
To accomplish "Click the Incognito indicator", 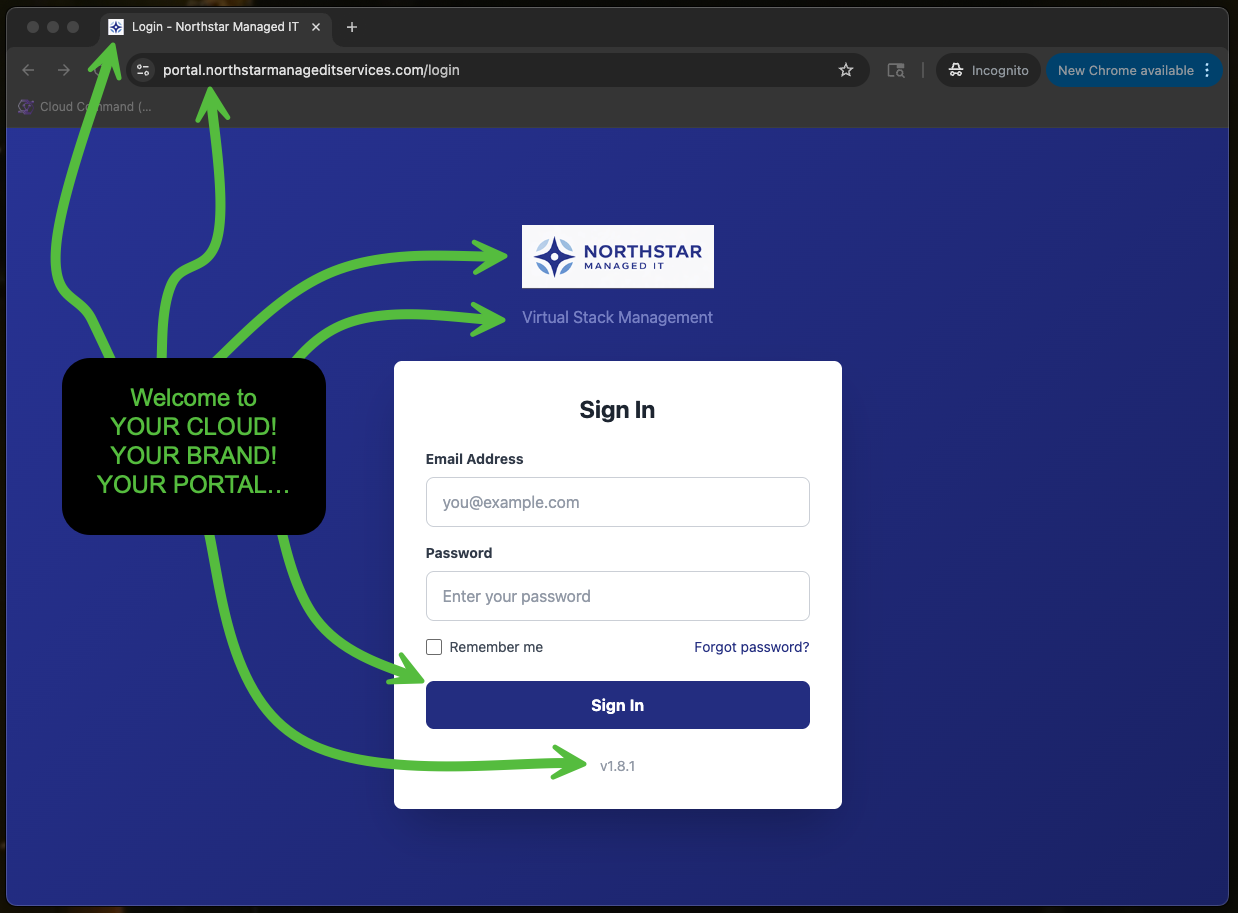I will click(988, 70).
